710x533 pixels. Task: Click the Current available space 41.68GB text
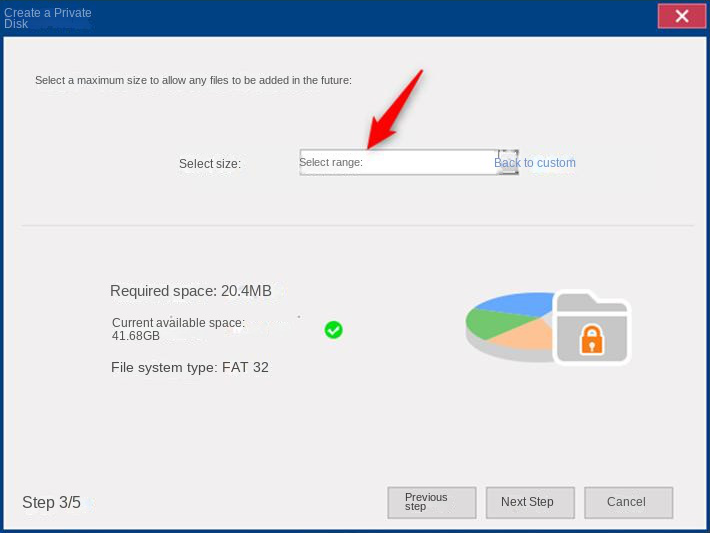pos(178,329)
